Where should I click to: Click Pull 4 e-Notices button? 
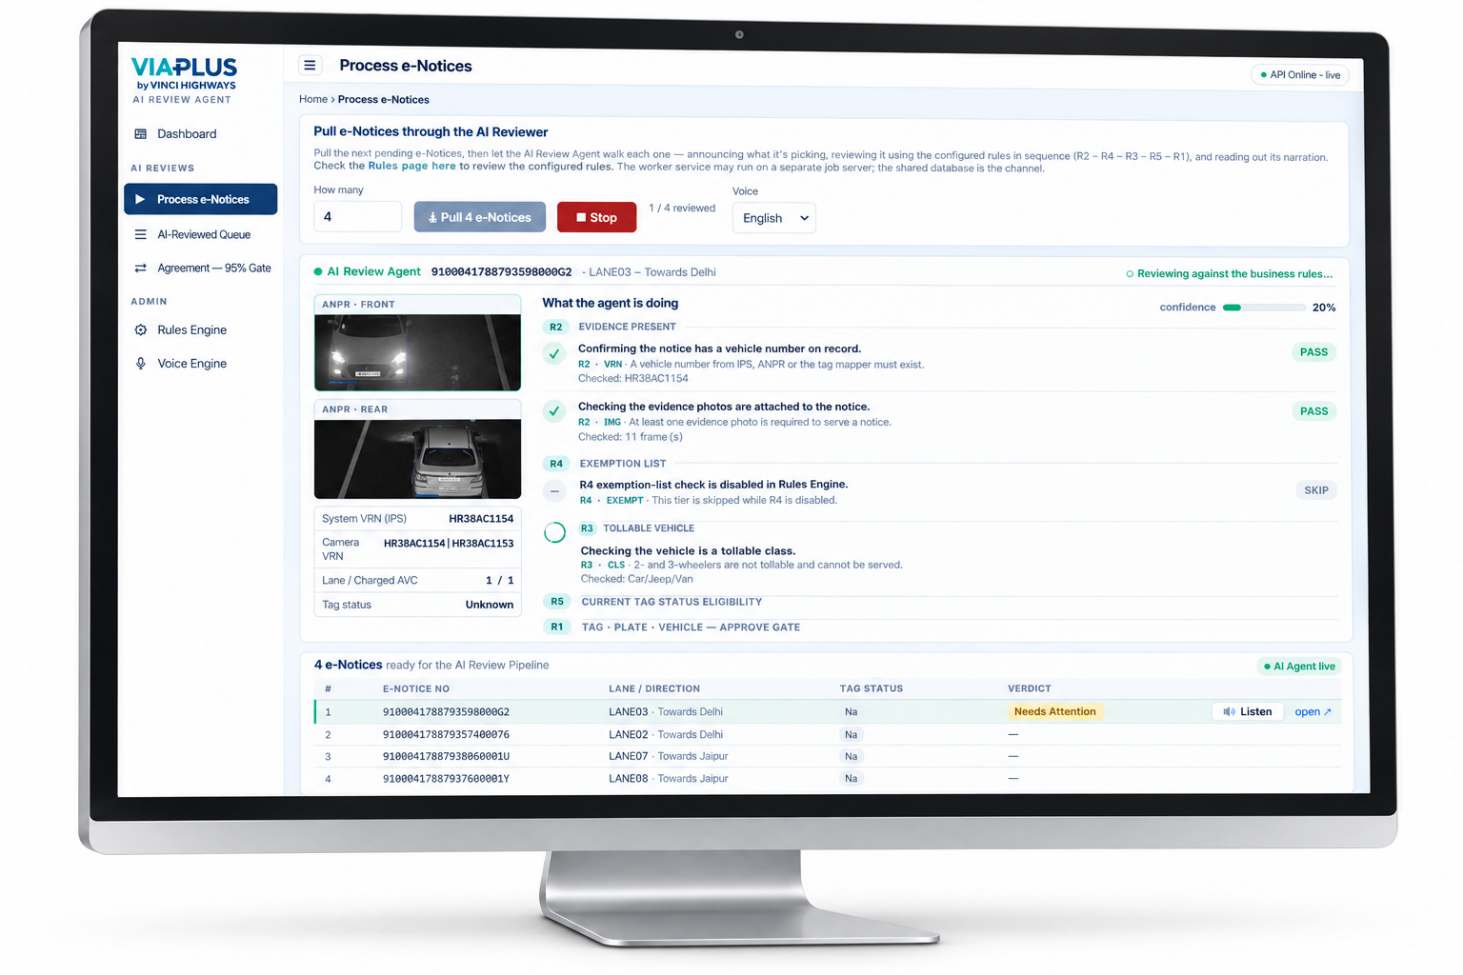point(480,217)
